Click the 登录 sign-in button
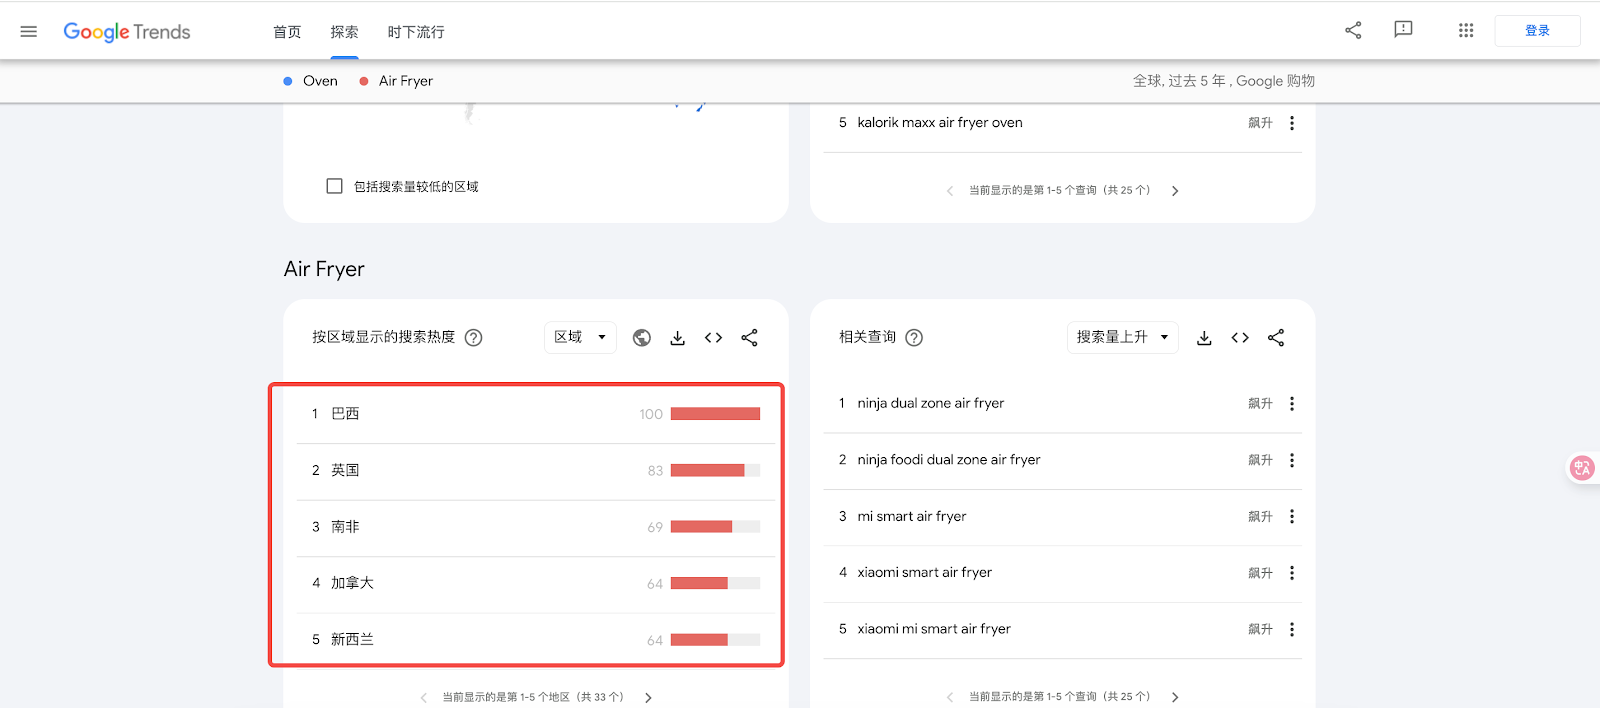Screen dimensions: 1600x708 pyautogui.click(x=1537, y=31)
